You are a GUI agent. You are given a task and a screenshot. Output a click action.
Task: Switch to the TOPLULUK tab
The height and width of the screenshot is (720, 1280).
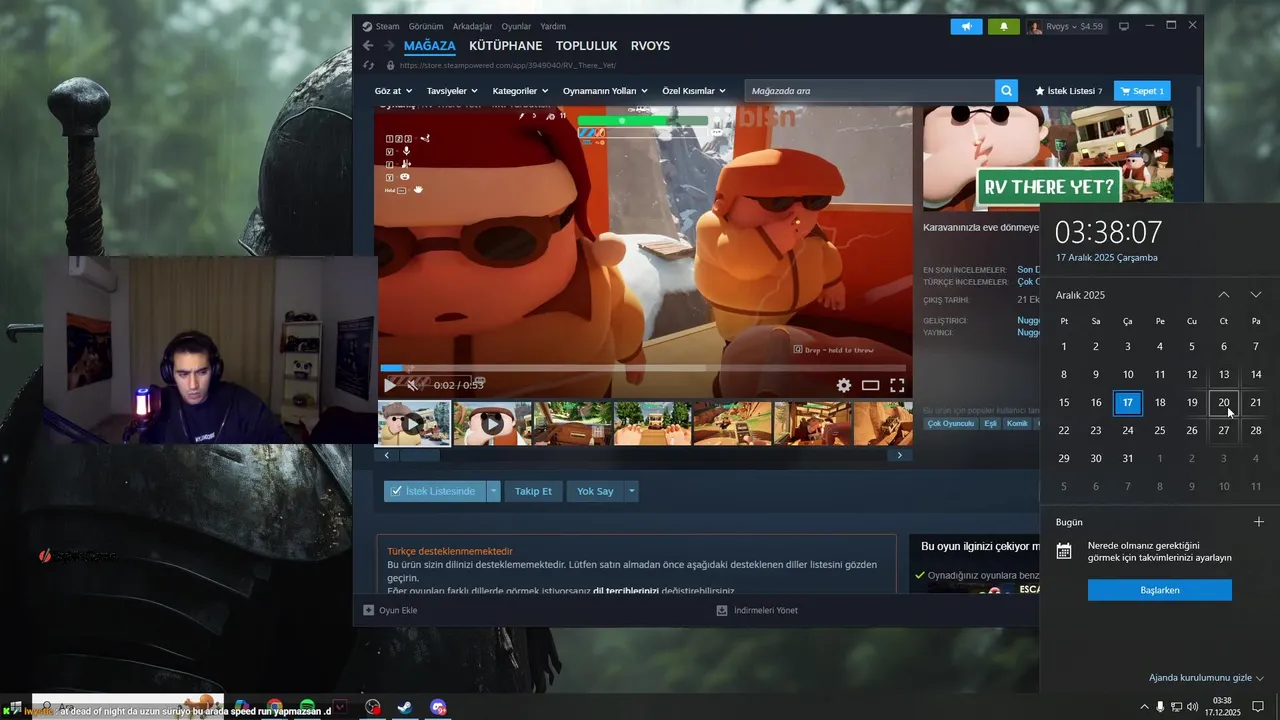pyautogui.click(x=586, y=46)
